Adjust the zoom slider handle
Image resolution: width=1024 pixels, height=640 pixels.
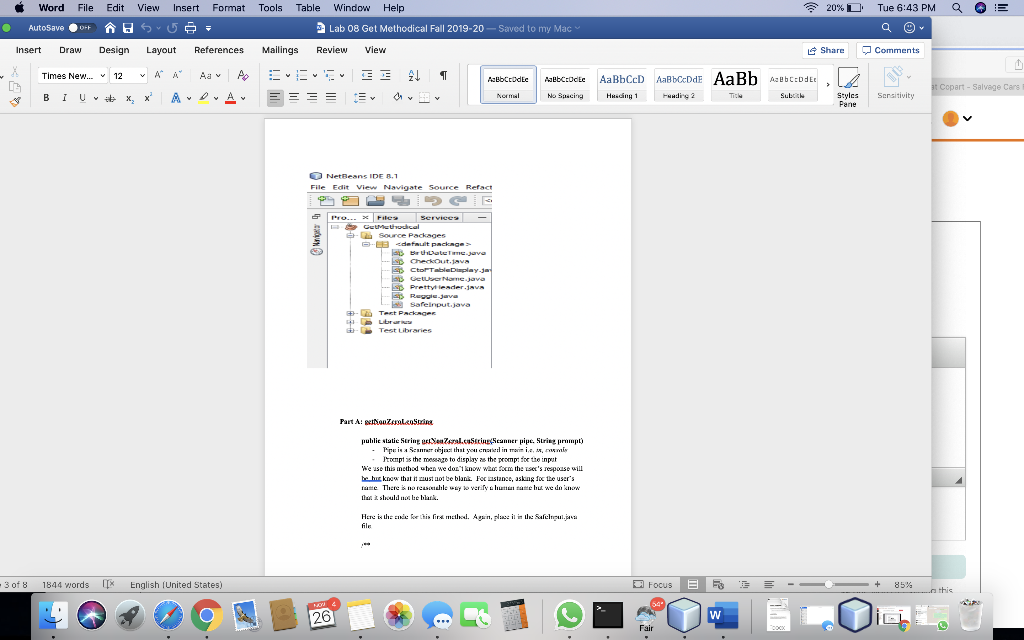click(x=828, y=584)
